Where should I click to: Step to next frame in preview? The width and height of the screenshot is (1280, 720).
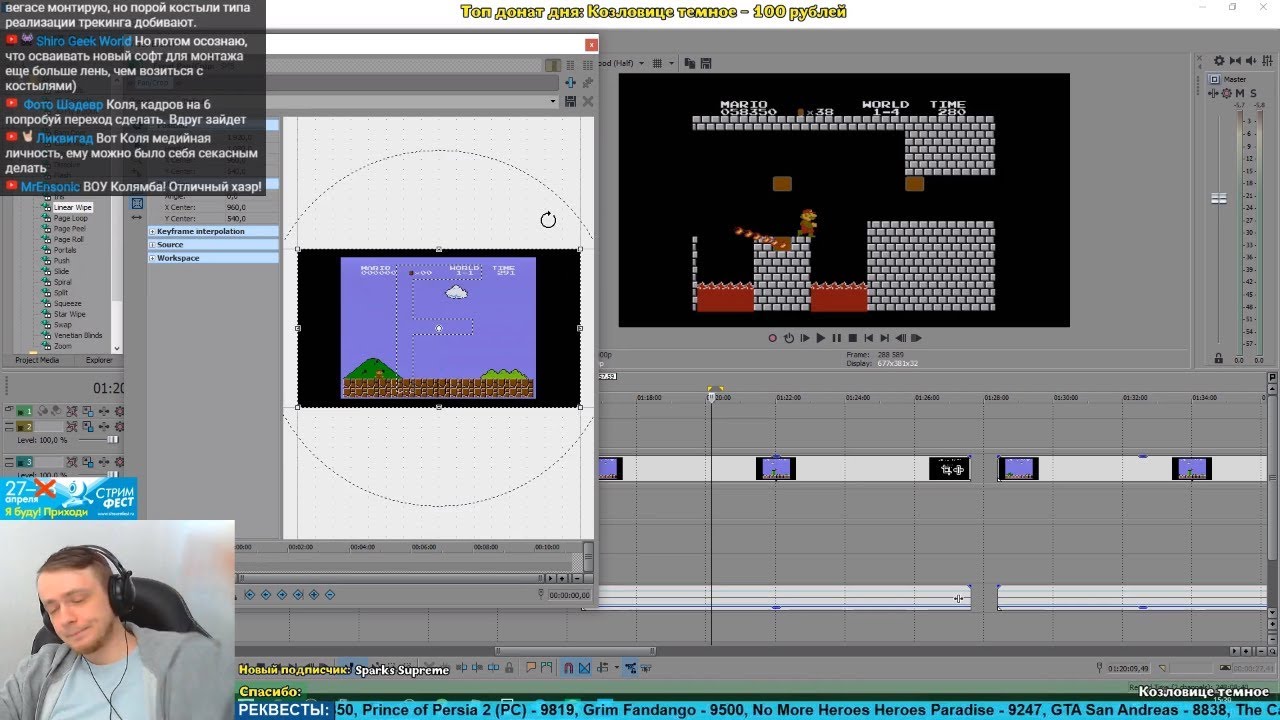click(x=915, y=338)
